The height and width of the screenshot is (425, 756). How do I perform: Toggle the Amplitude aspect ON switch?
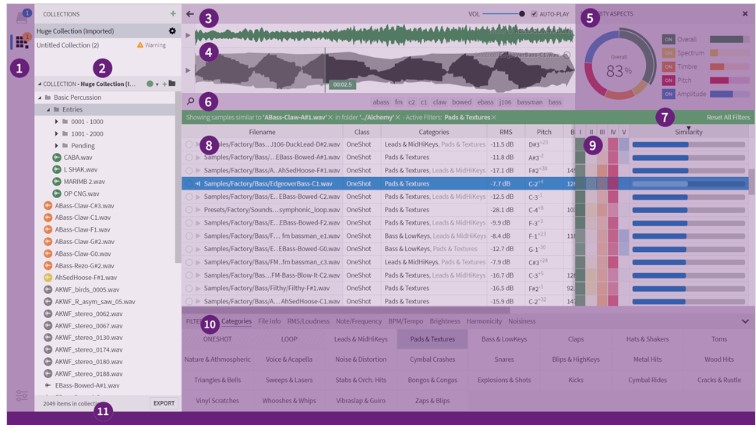click(668, 94)
